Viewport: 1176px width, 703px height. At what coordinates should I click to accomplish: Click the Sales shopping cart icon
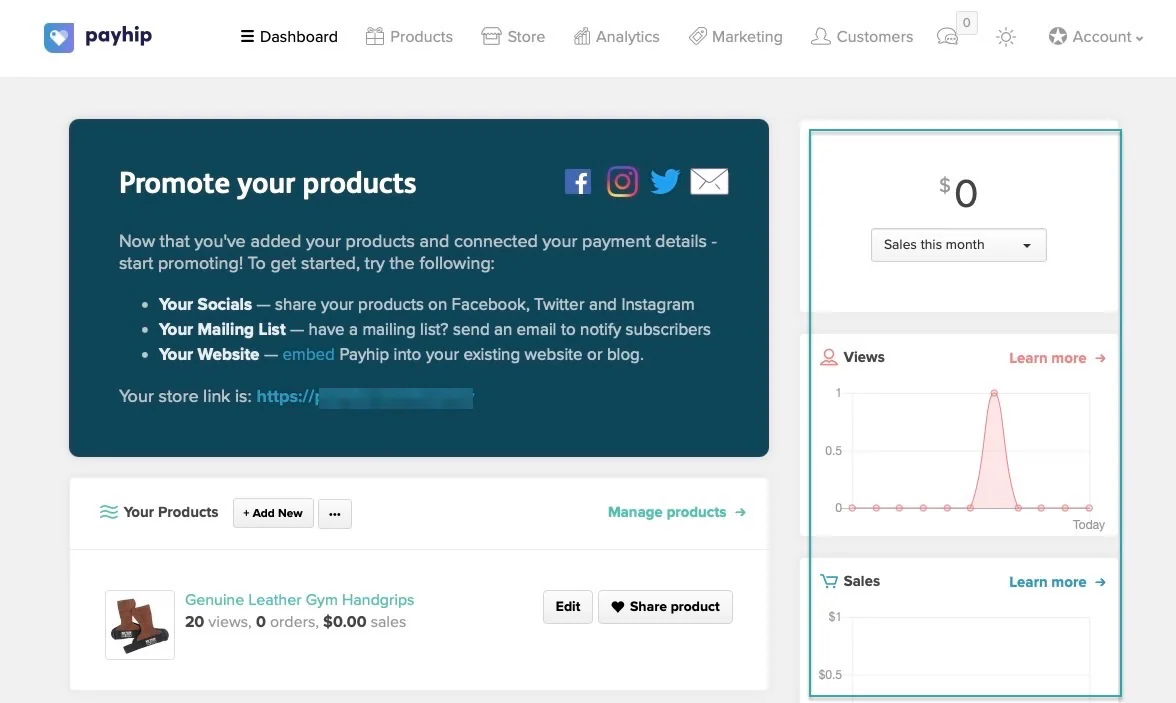[829, 581]
